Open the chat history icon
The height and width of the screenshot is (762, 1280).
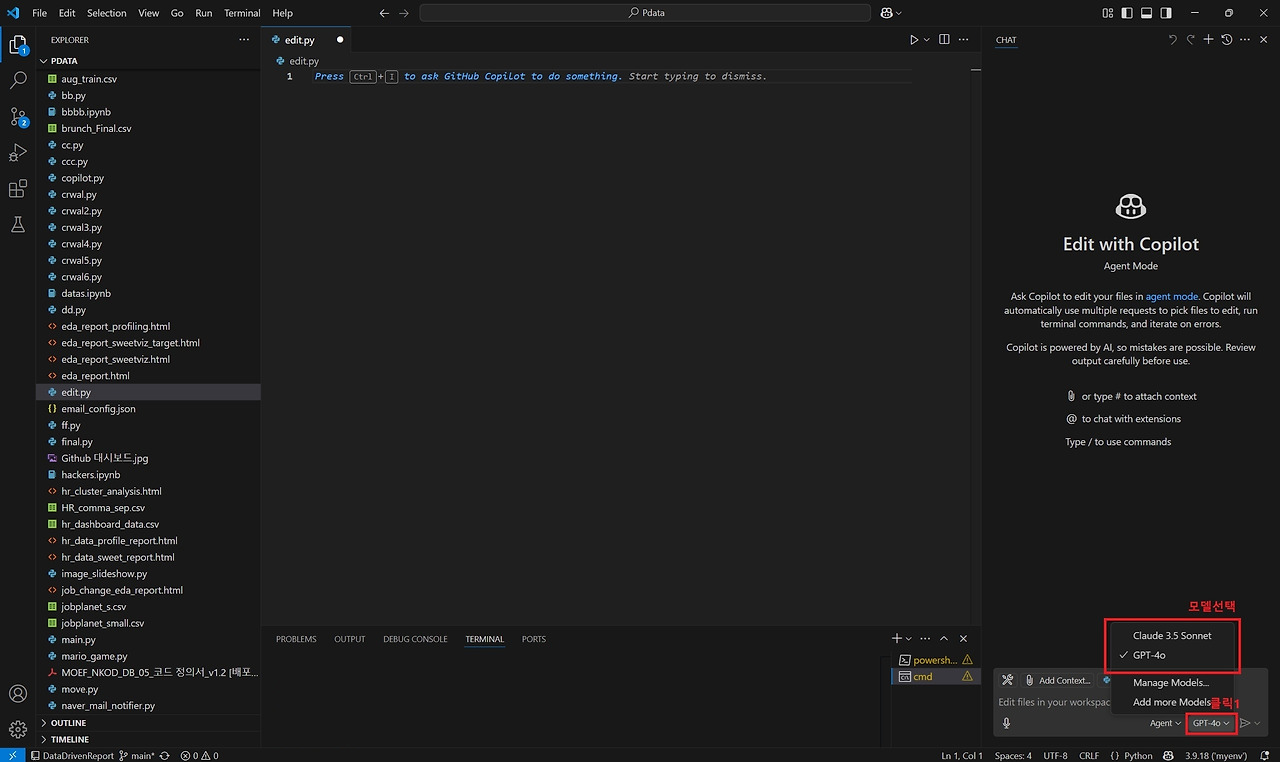pyautogui.click(x=1226, y=40)
